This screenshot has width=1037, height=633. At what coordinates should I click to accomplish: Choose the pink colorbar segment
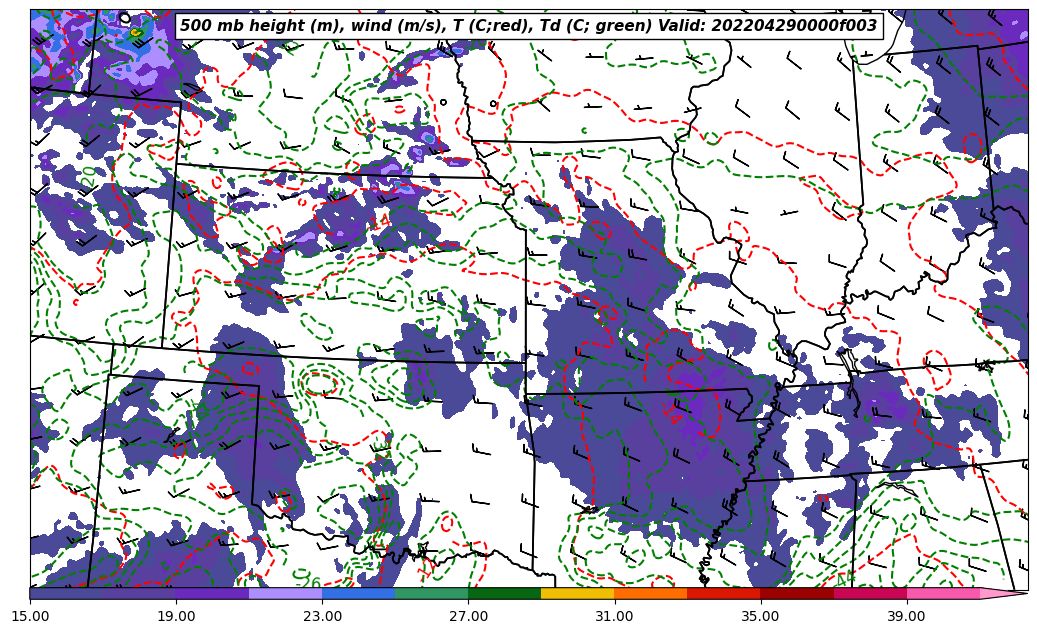pyautogui.click(x=942, y=593)
